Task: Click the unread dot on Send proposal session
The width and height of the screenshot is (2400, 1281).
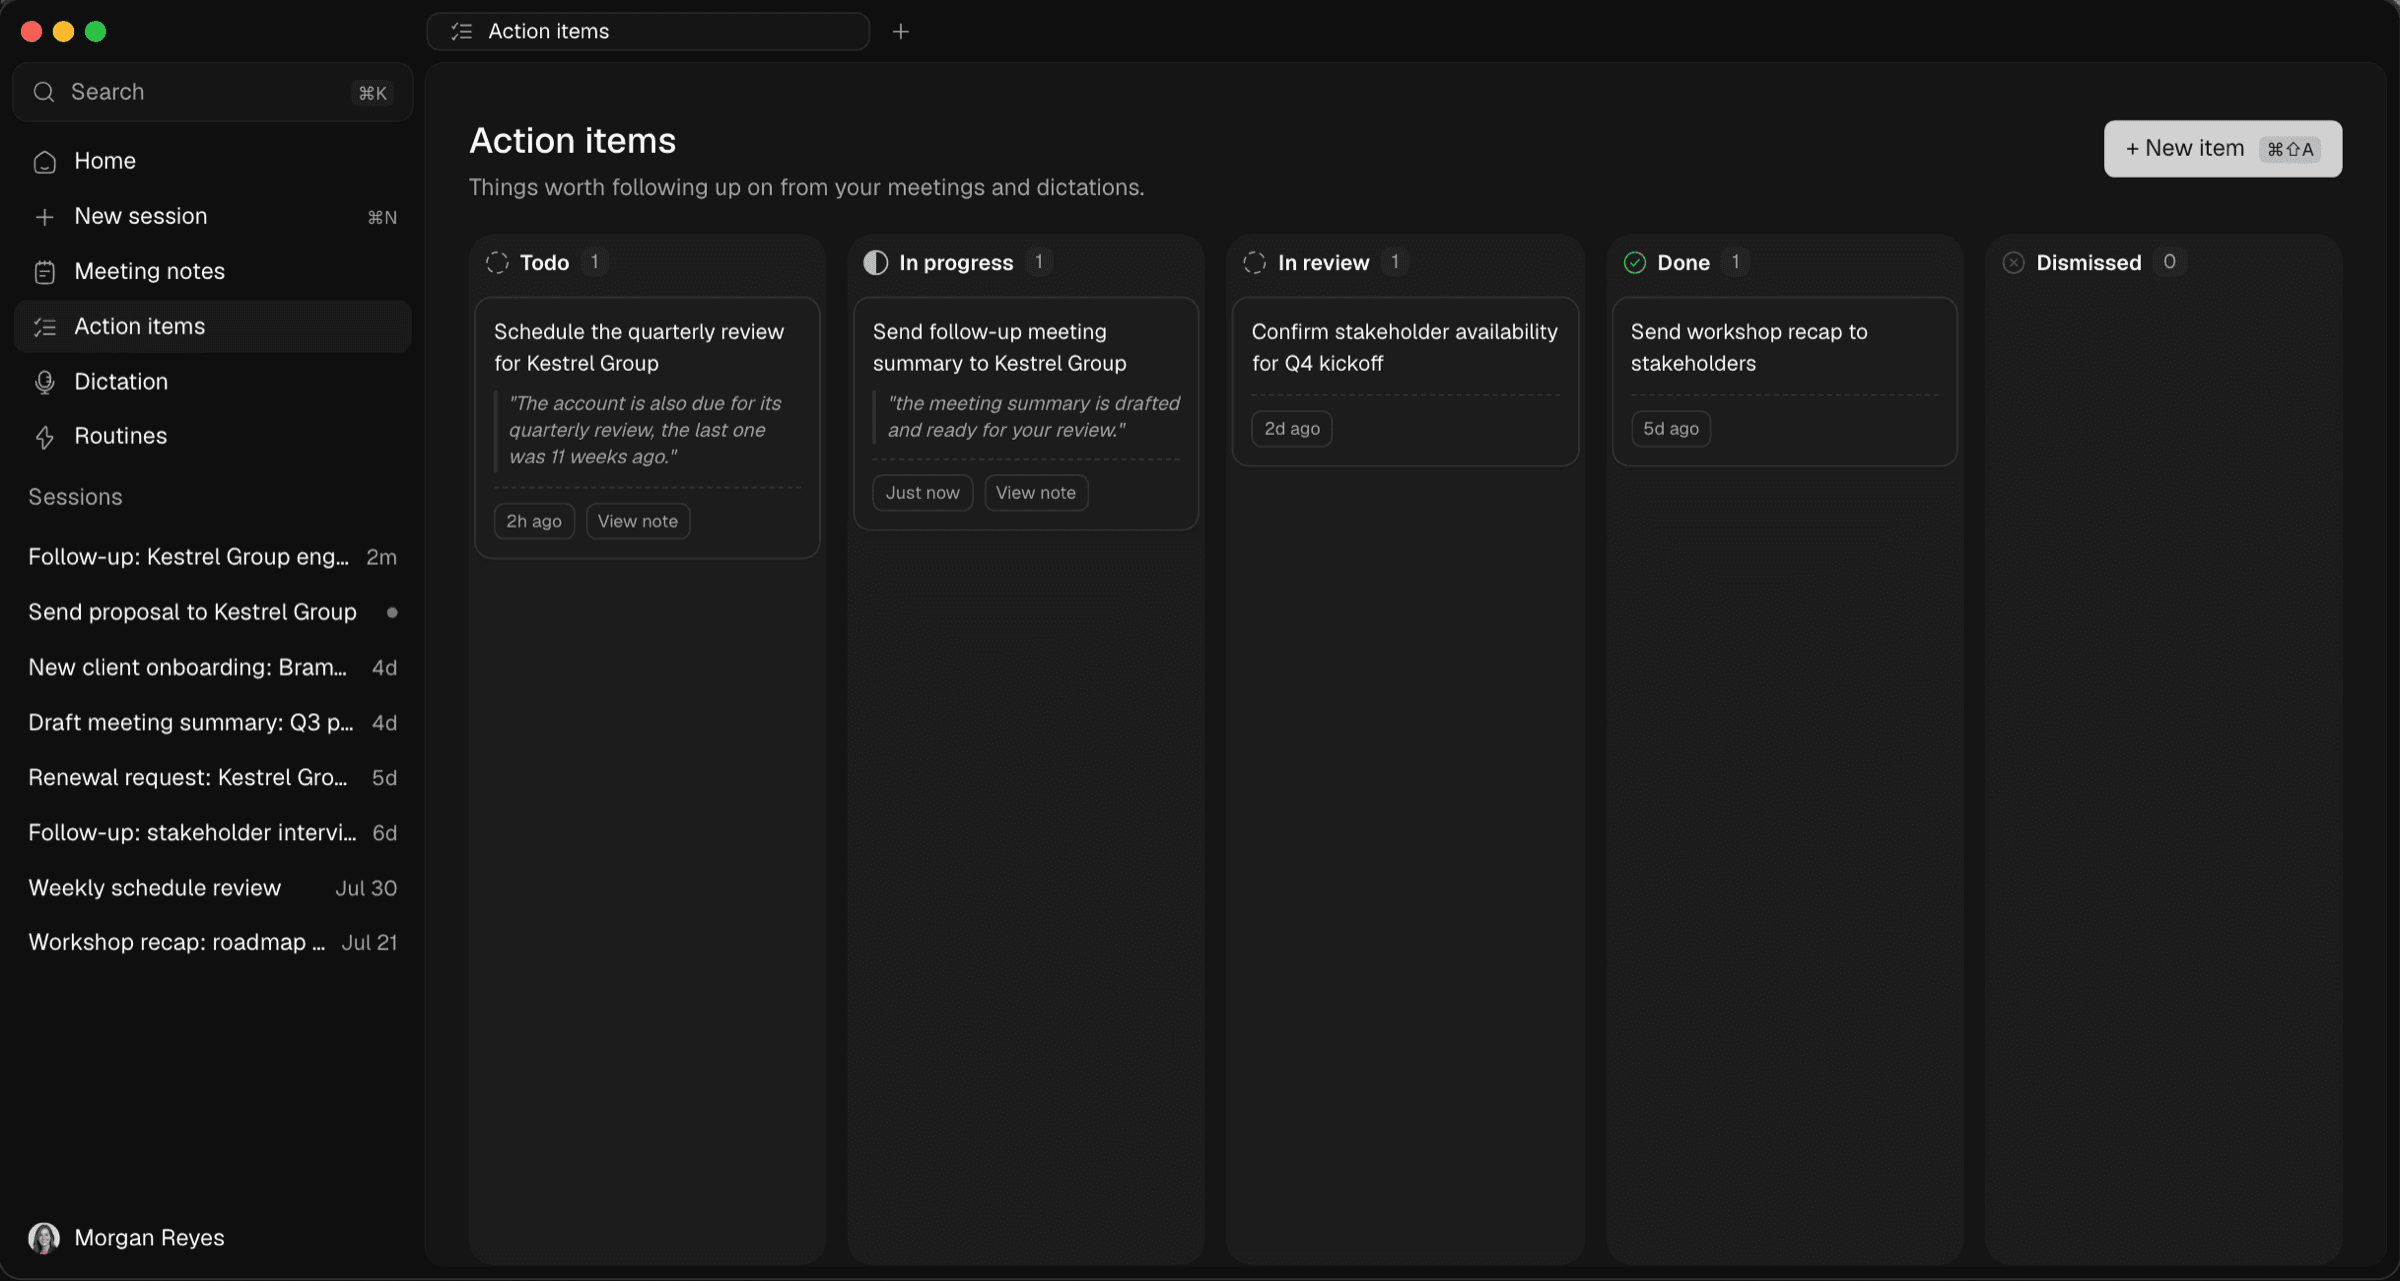Action: click(x=392, y=612)
